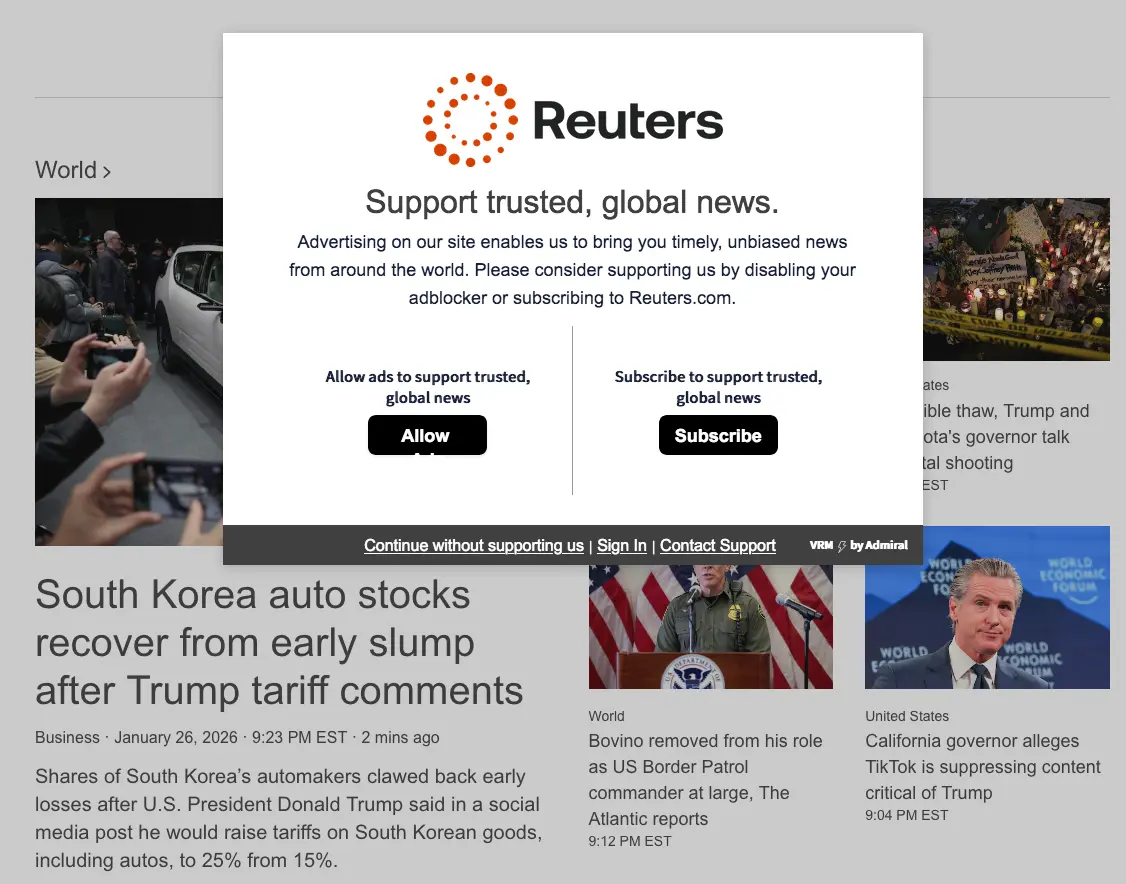Open the Sign In link
1126x884 pixels.
[622, 546]
